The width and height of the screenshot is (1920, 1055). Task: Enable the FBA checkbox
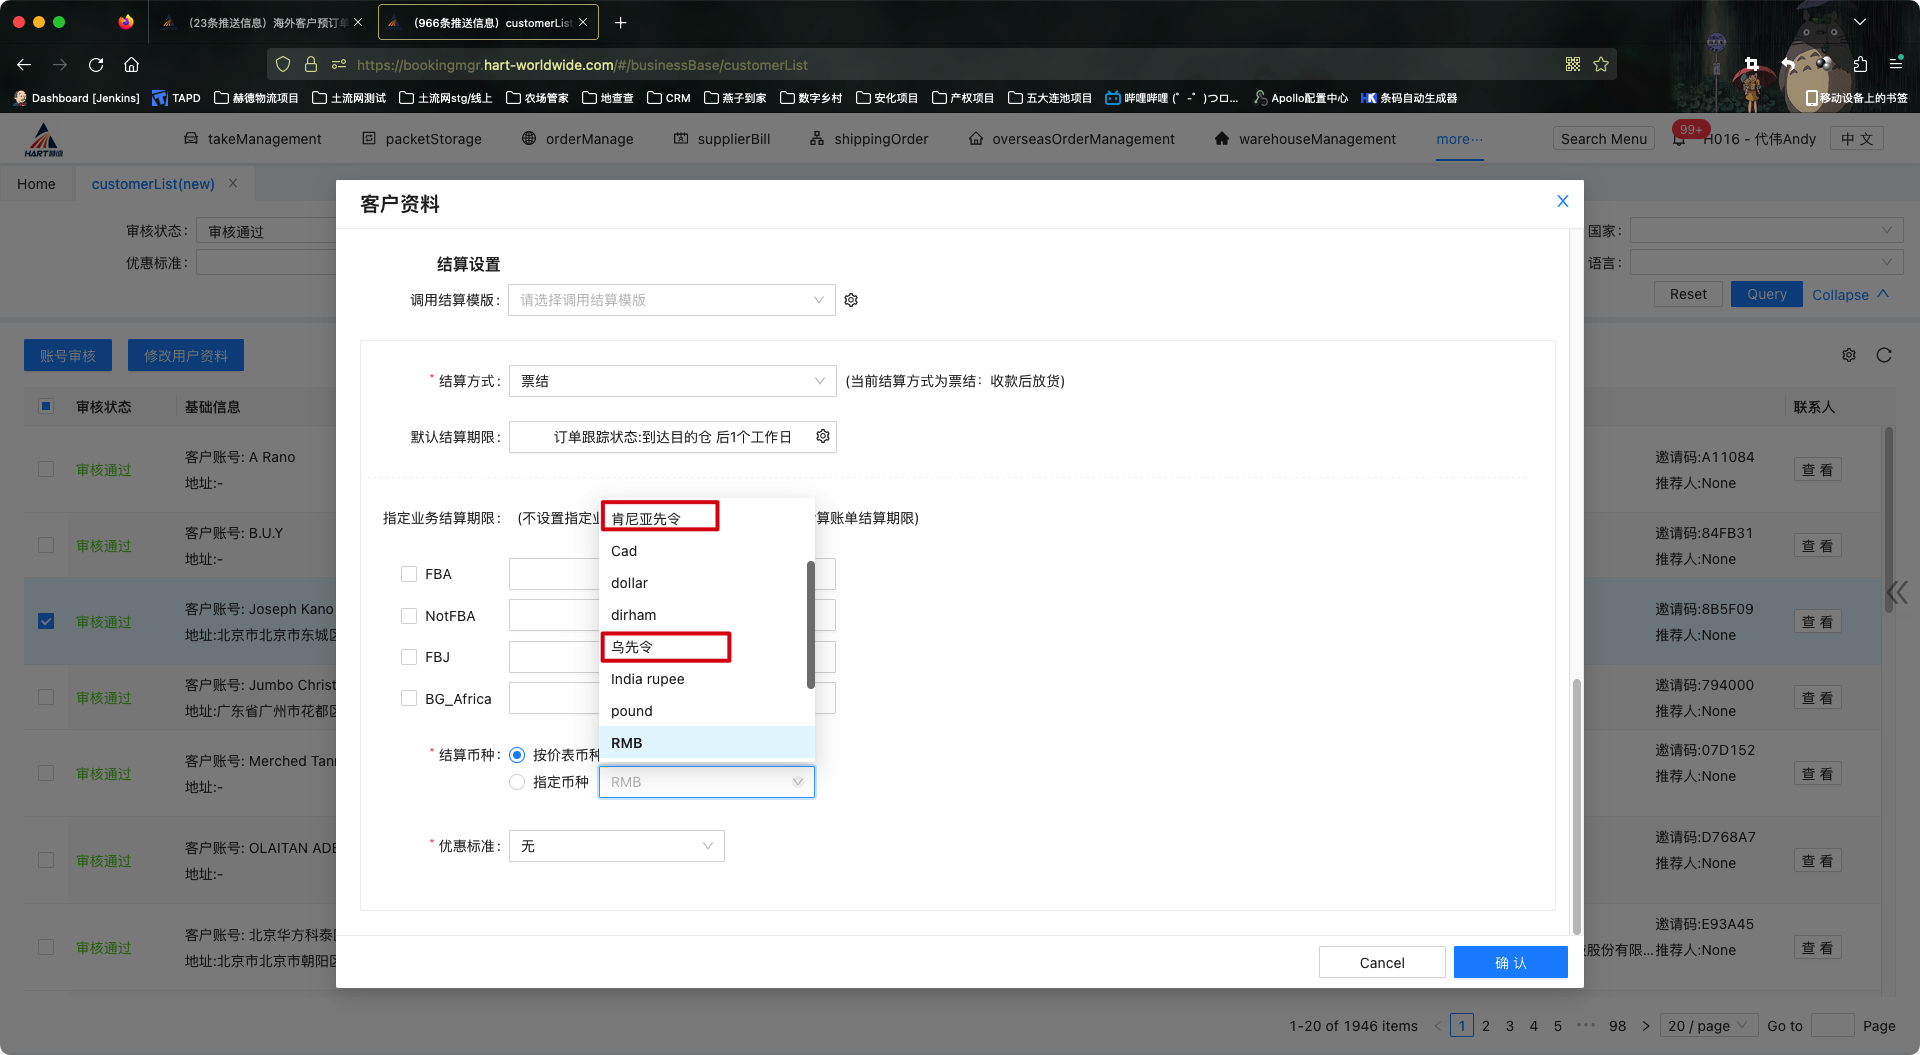point(409,574)
